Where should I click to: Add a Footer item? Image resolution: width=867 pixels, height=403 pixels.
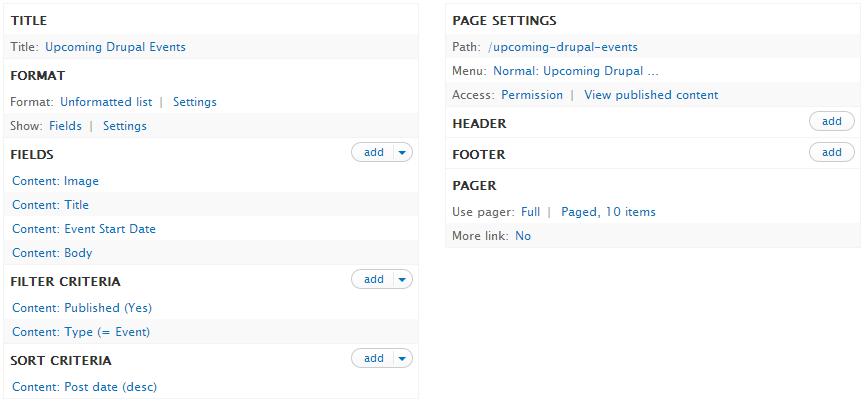[832, 153]
